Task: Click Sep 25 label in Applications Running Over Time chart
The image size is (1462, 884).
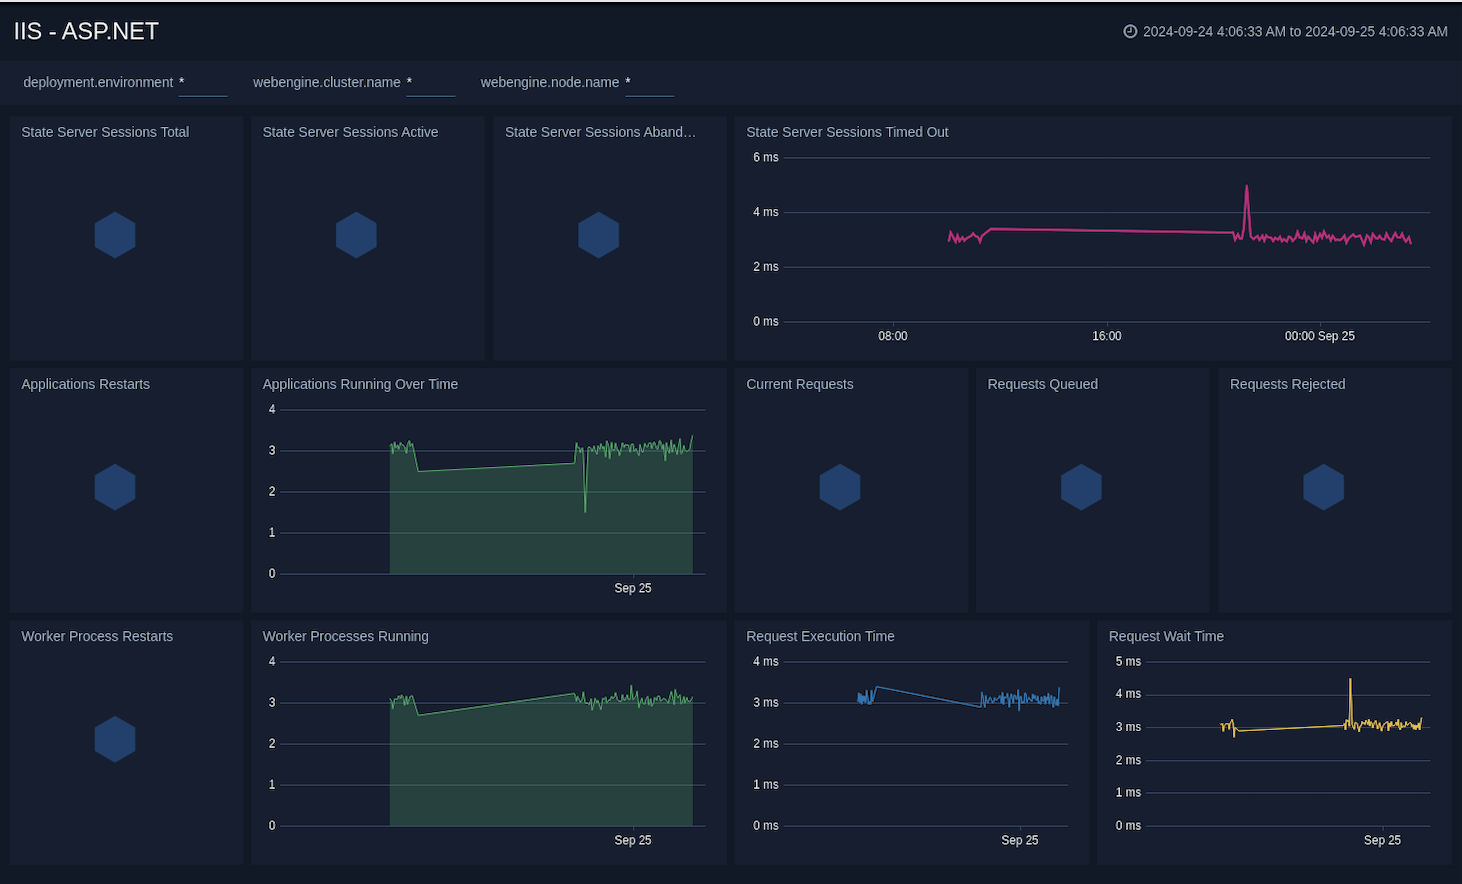Action: point(633,588)
